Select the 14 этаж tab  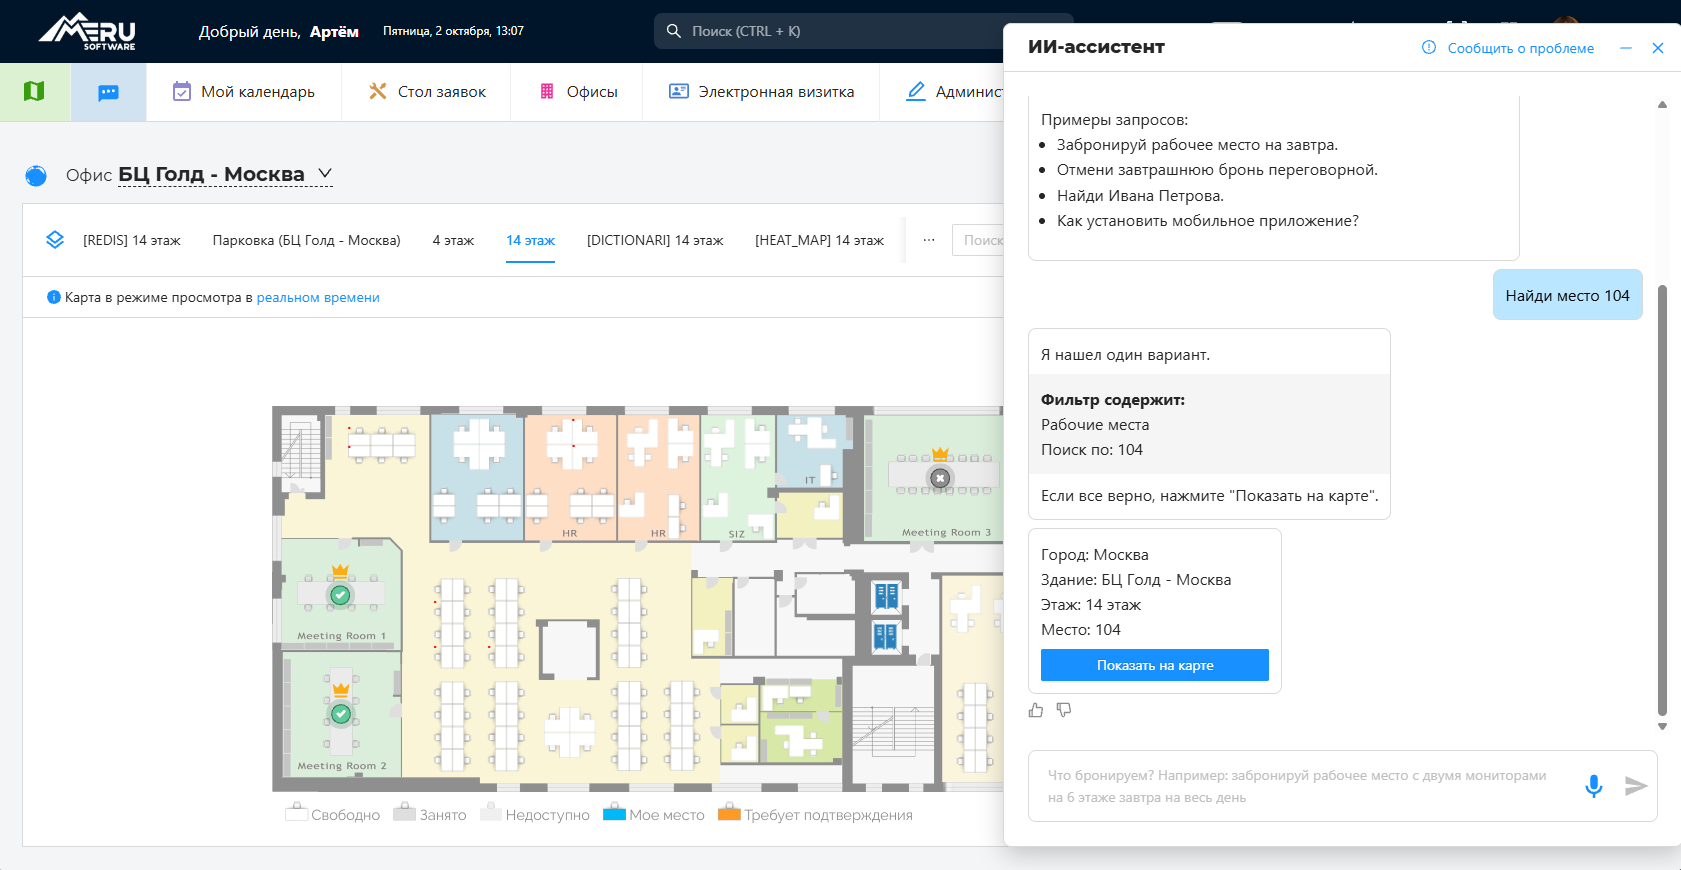[530, 240]
